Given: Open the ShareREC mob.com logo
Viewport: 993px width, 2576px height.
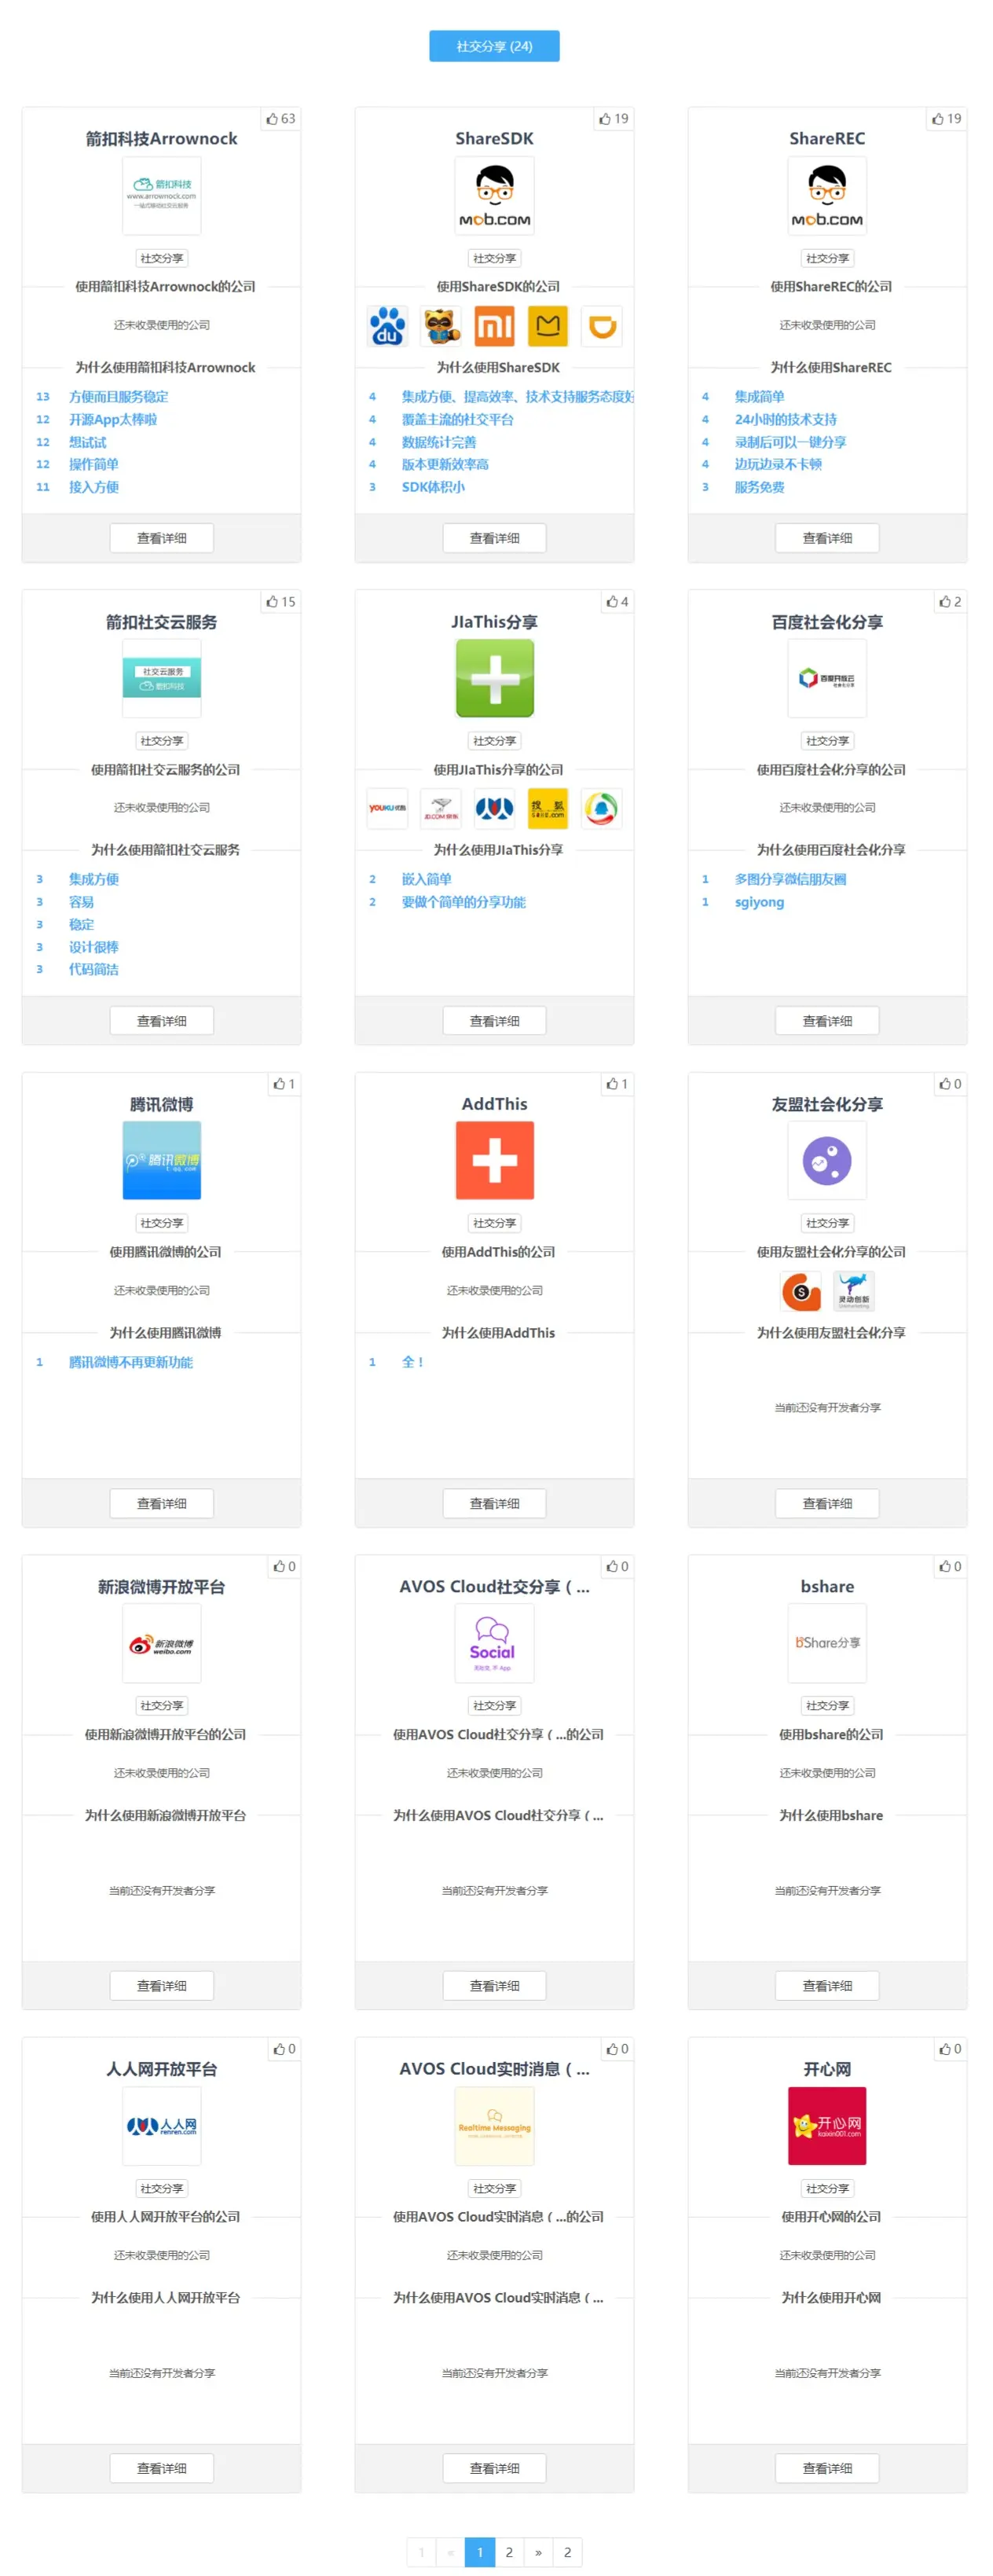Looking at the screenshot, I should click(x=828, y=195).
